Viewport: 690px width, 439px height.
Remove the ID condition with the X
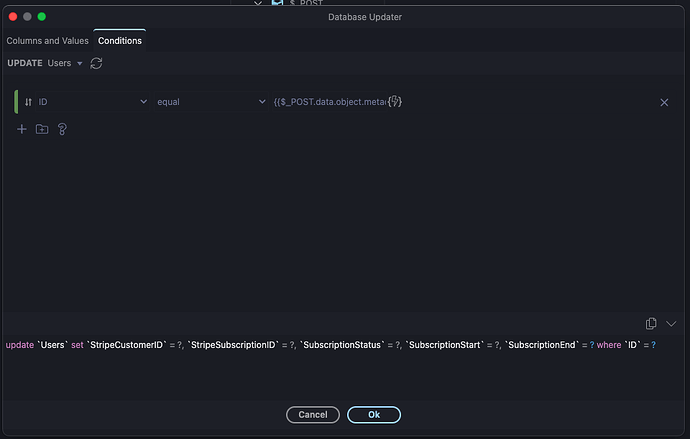point(664,102)
